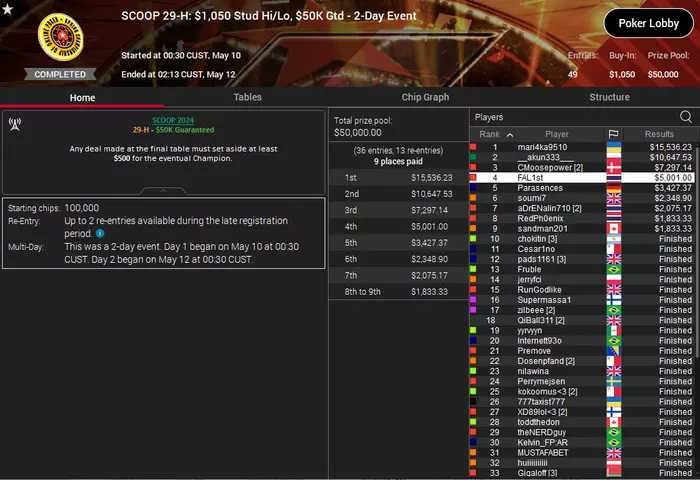This screenshot has height=480, width=700.
Task: Sort the list by Results column
Action: pos(659,134)
